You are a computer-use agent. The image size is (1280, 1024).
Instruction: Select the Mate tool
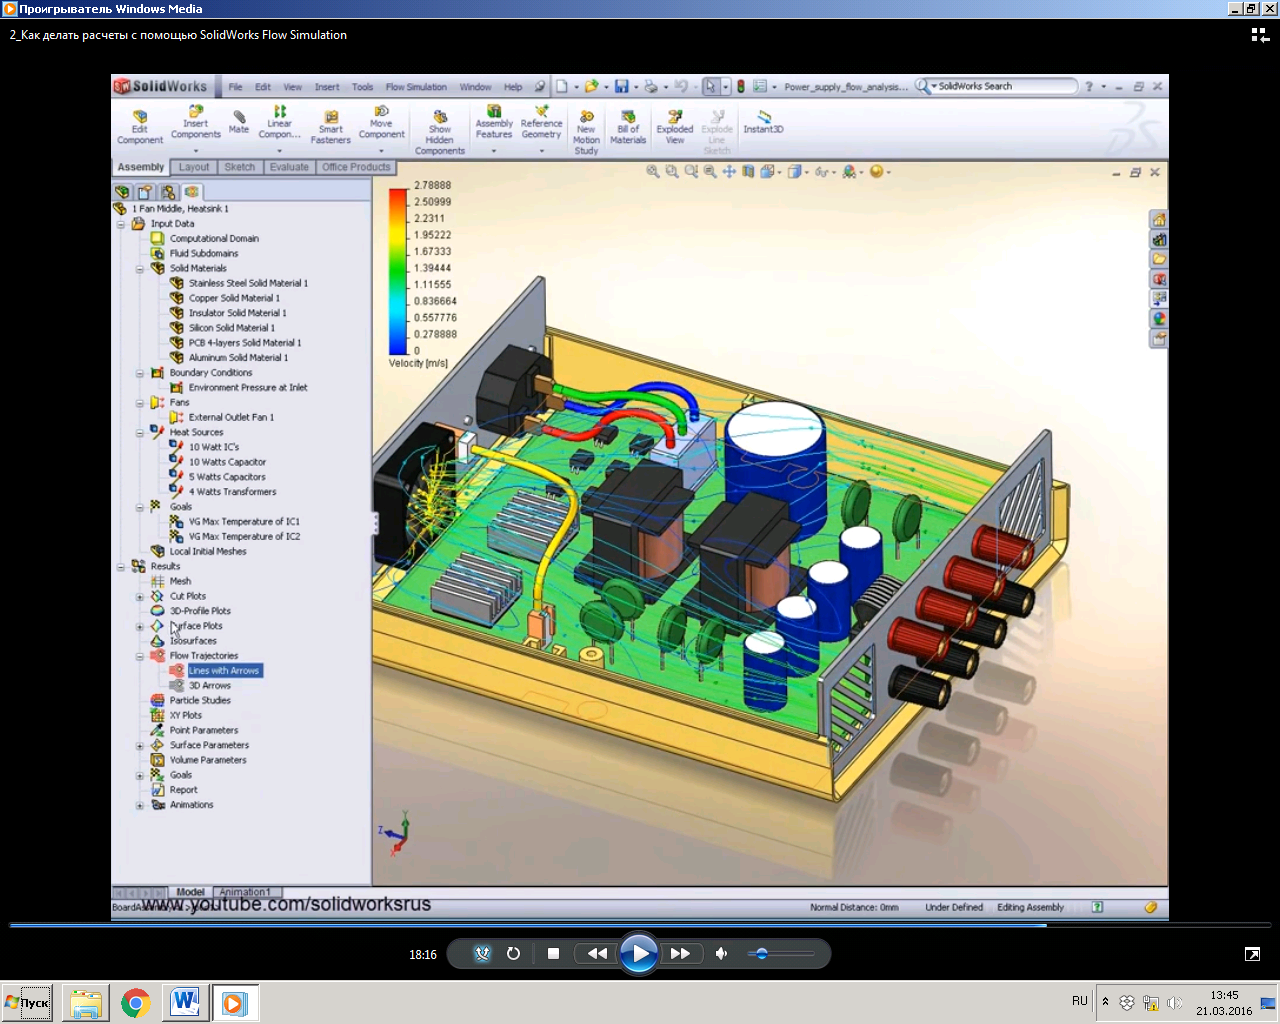click(x=239, y=122)
